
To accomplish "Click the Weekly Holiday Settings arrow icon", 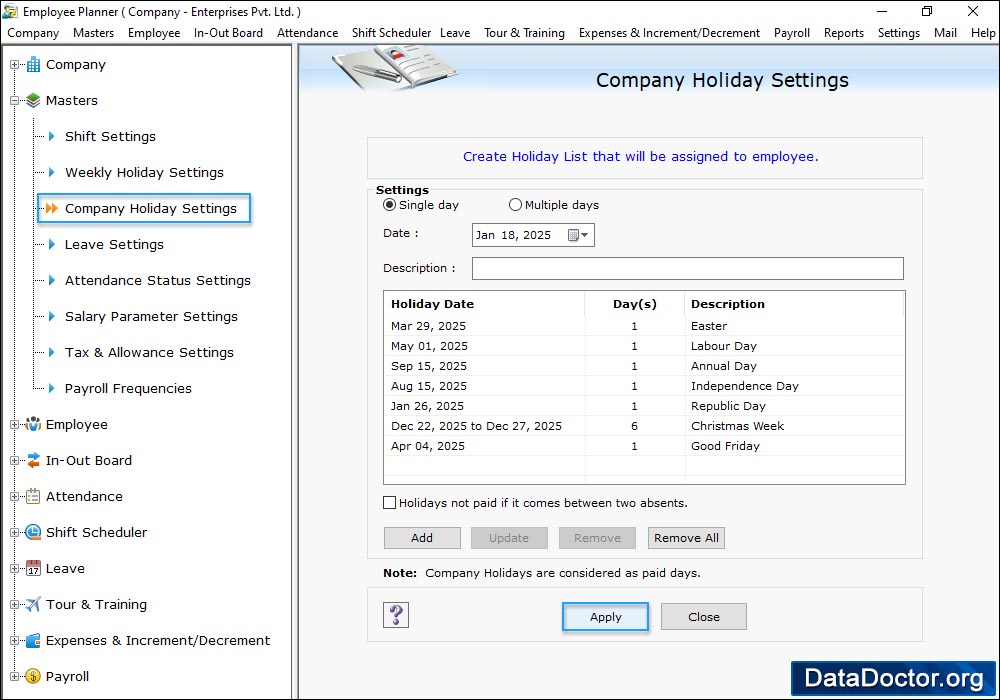I will tap(52, 172).
